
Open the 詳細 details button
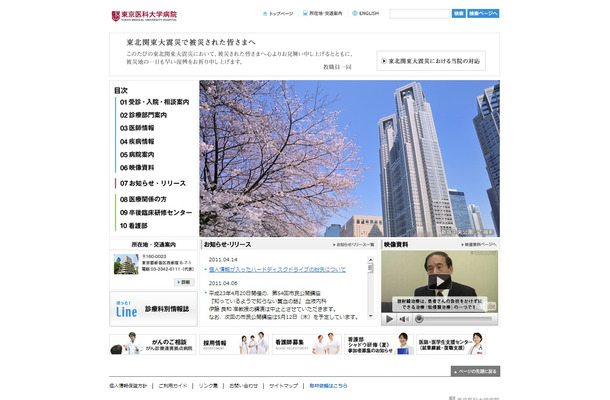coord(184,282)
